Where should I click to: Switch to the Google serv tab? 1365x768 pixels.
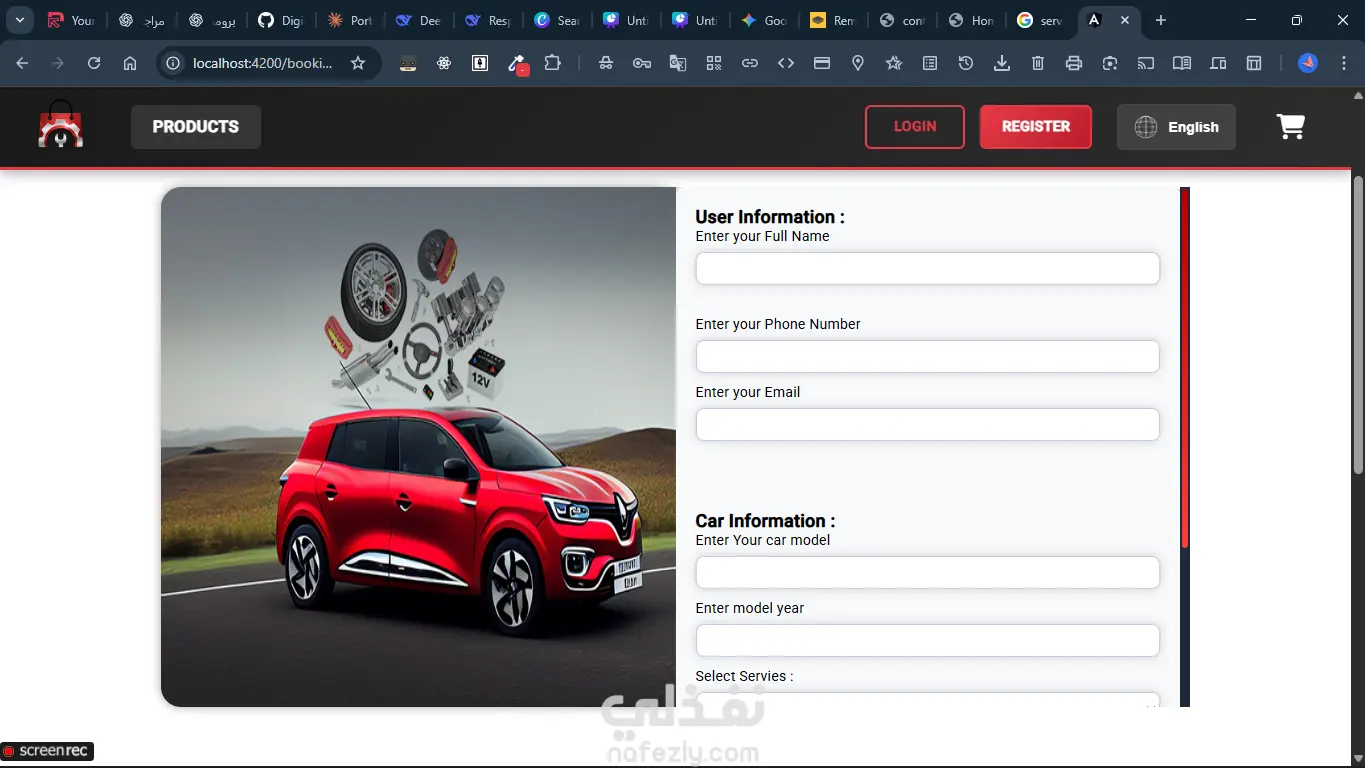point(1039,20)
